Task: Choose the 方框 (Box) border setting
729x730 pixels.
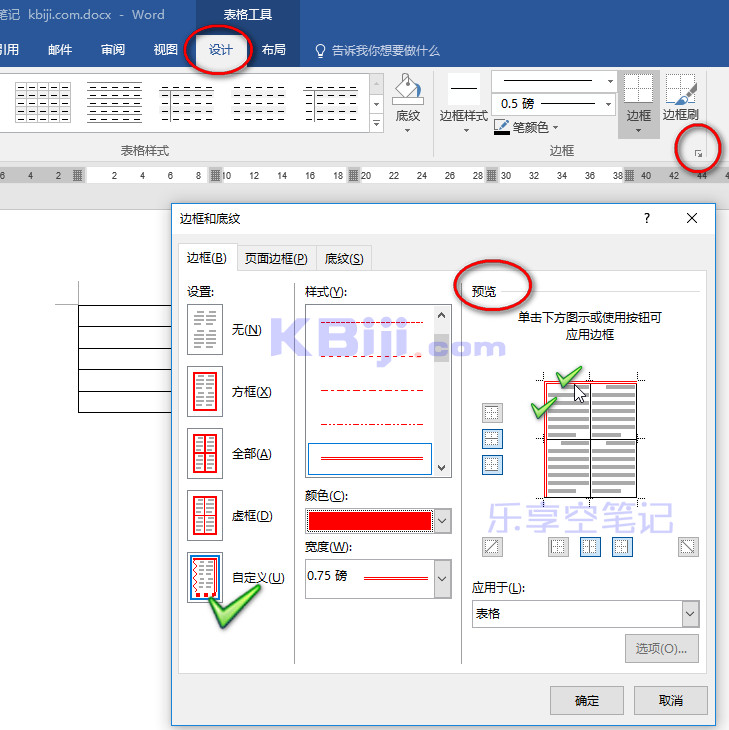Action: (x=205, y=392)
